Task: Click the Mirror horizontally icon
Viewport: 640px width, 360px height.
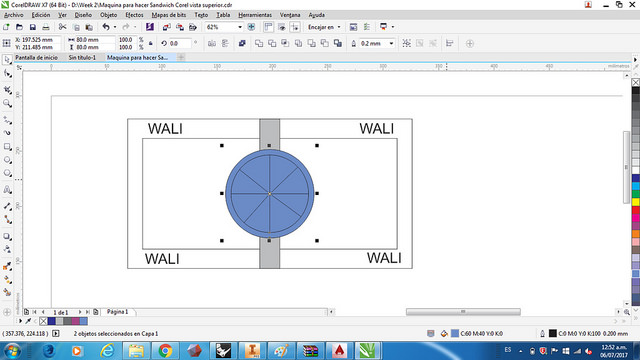Action: 211,43
